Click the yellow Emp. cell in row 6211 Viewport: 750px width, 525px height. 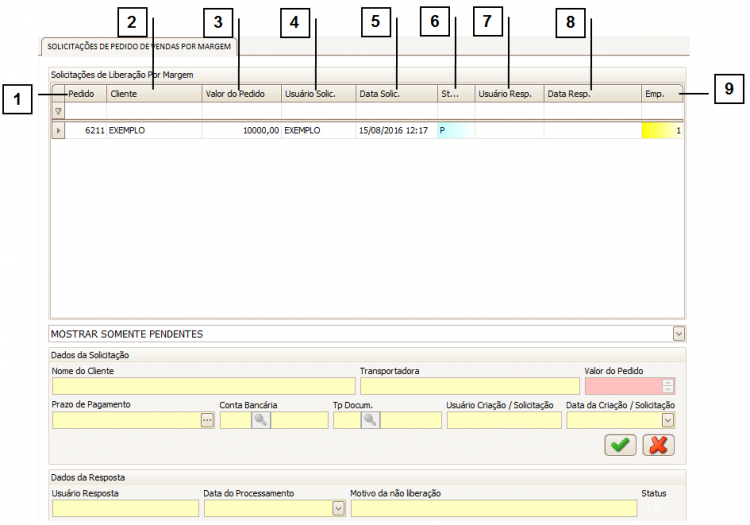pyautogui.click(x=663, y=131)
